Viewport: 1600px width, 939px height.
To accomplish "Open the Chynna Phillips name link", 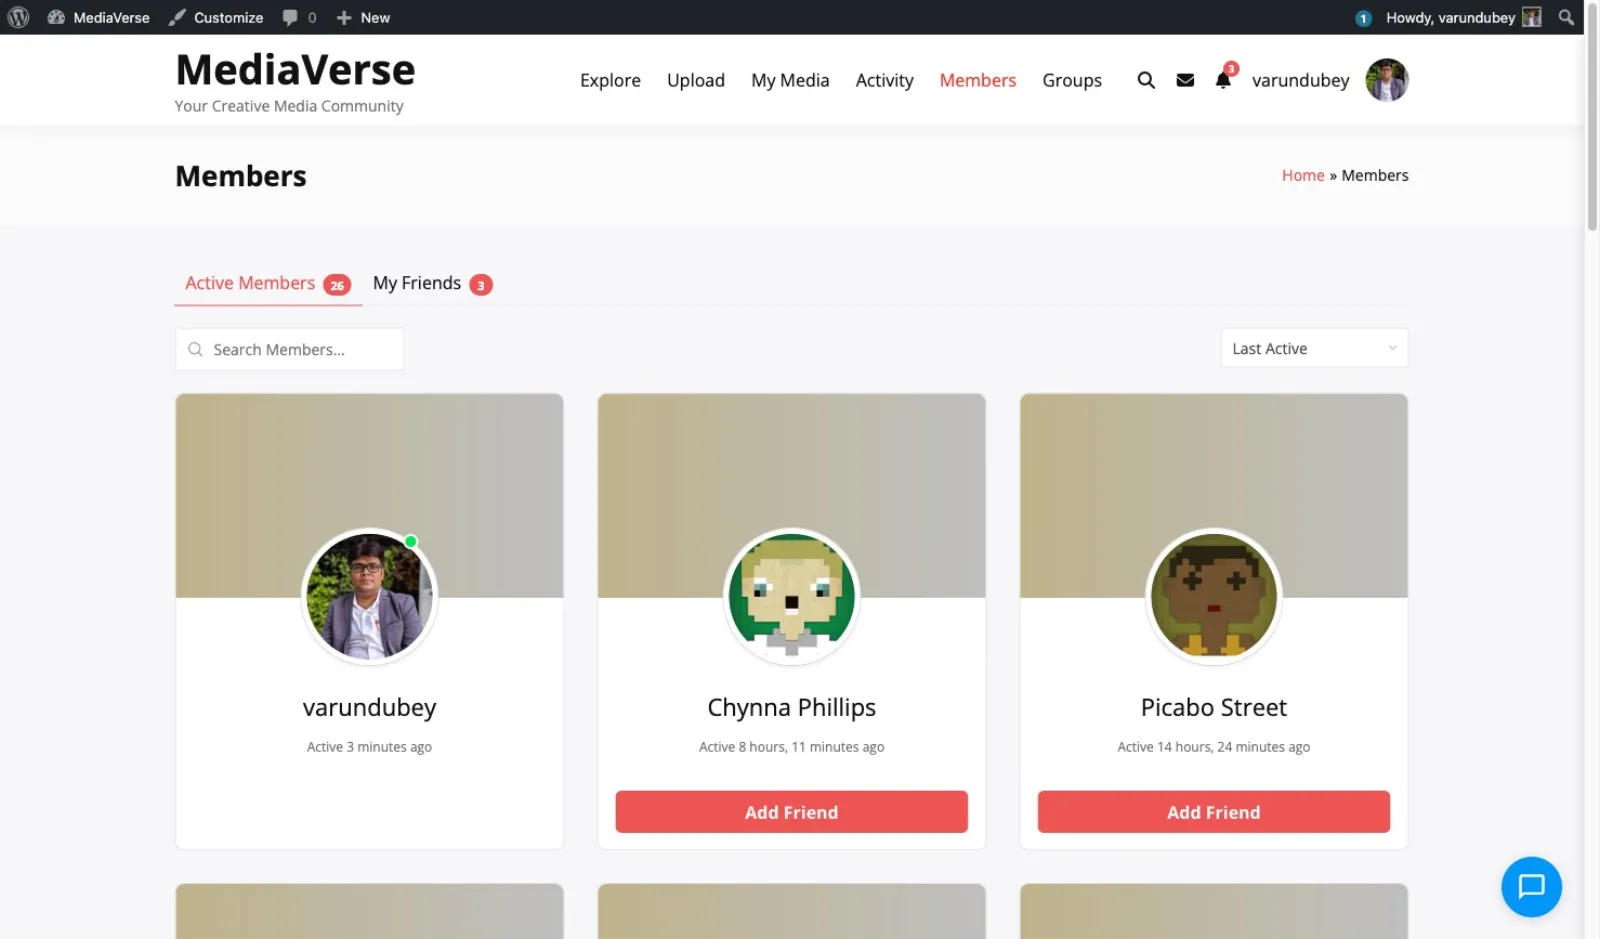I will tap(792, 707).
